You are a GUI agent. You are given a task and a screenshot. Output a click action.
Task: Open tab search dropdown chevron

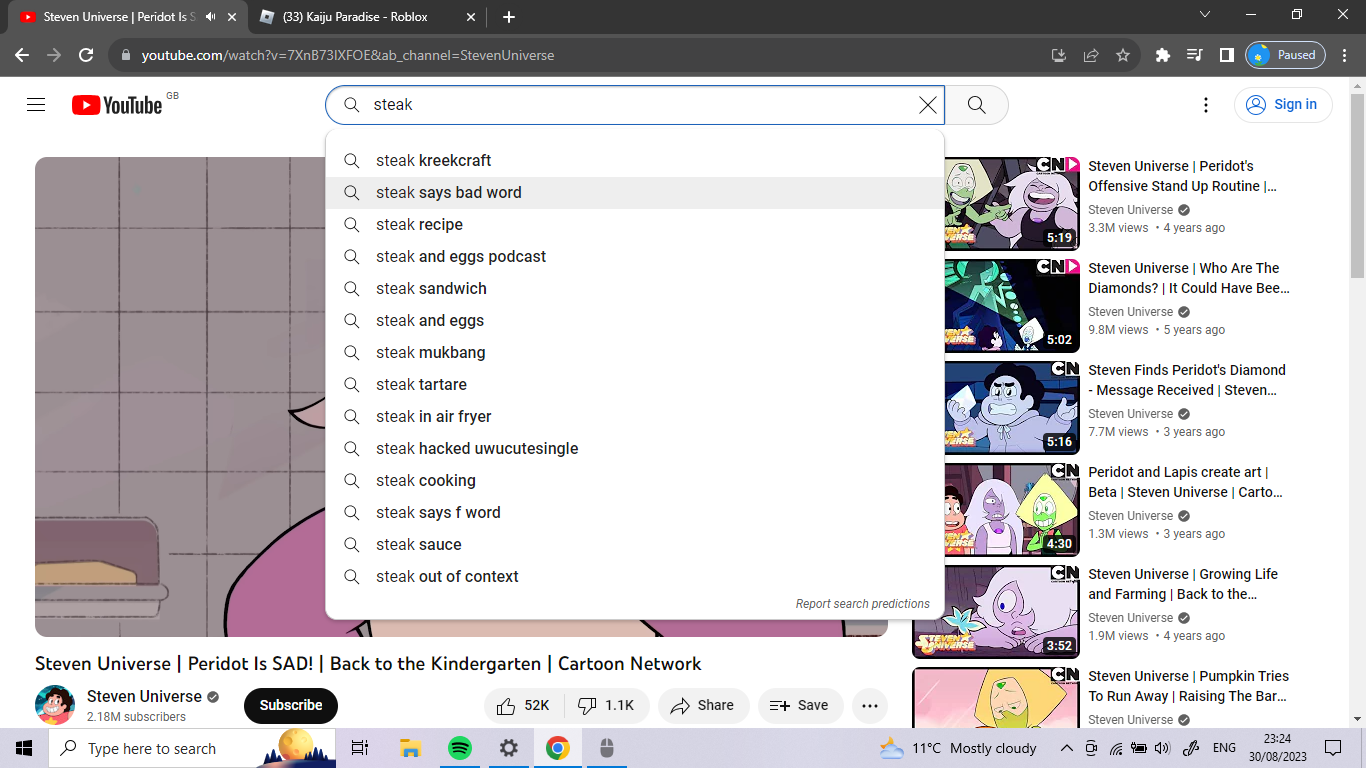(x=1205, y=15)
